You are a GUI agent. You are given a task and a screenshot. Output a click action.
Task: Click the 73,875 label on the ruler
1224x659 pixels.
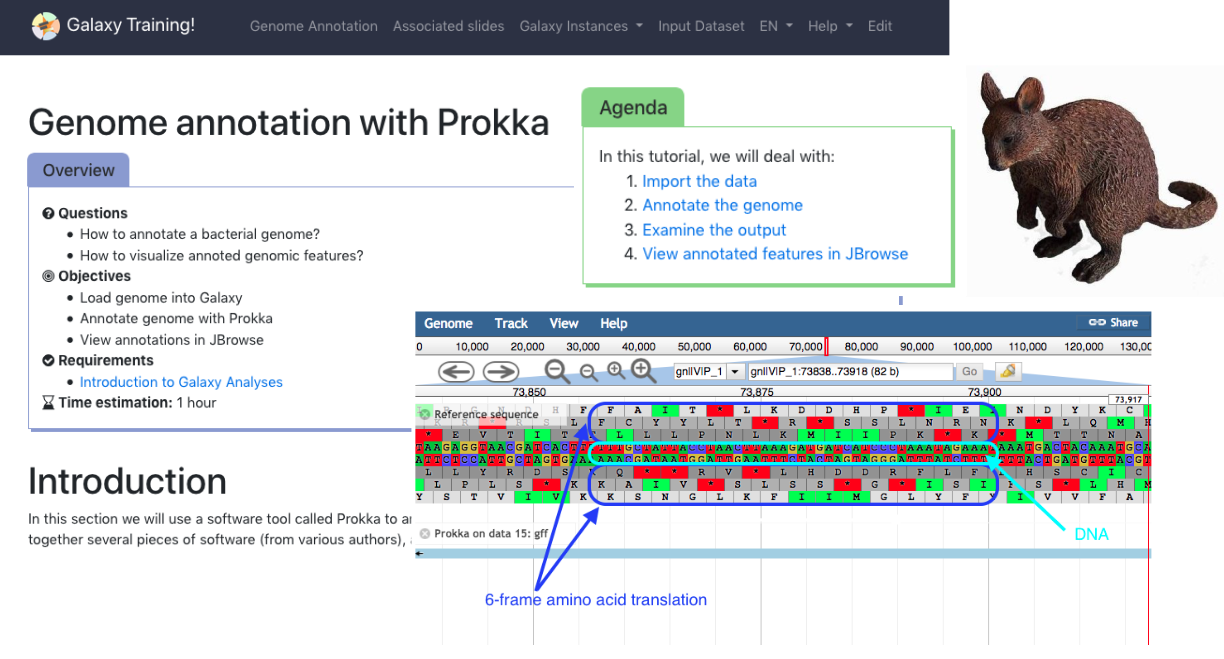[x=757, y=393]
